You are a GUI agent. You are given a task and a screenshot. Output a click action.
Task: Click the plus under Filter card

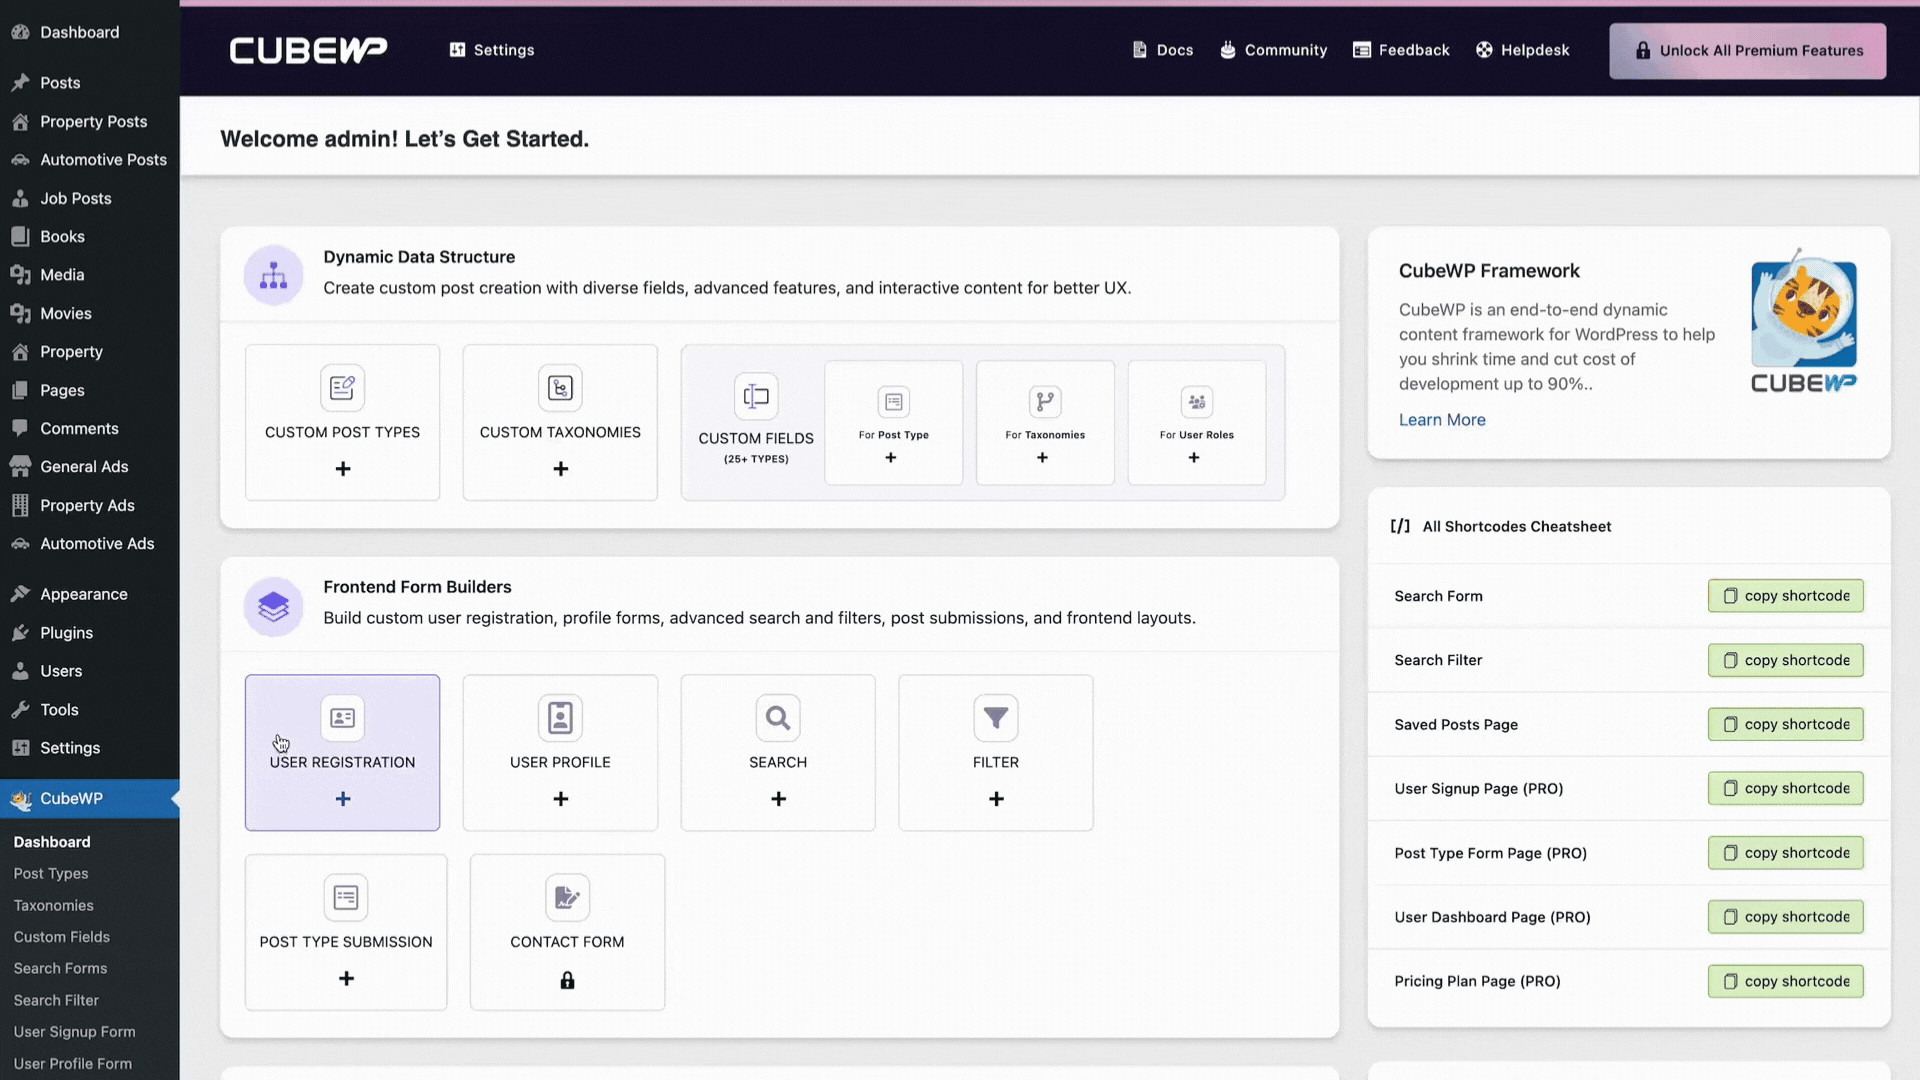(x=996, y=799)
